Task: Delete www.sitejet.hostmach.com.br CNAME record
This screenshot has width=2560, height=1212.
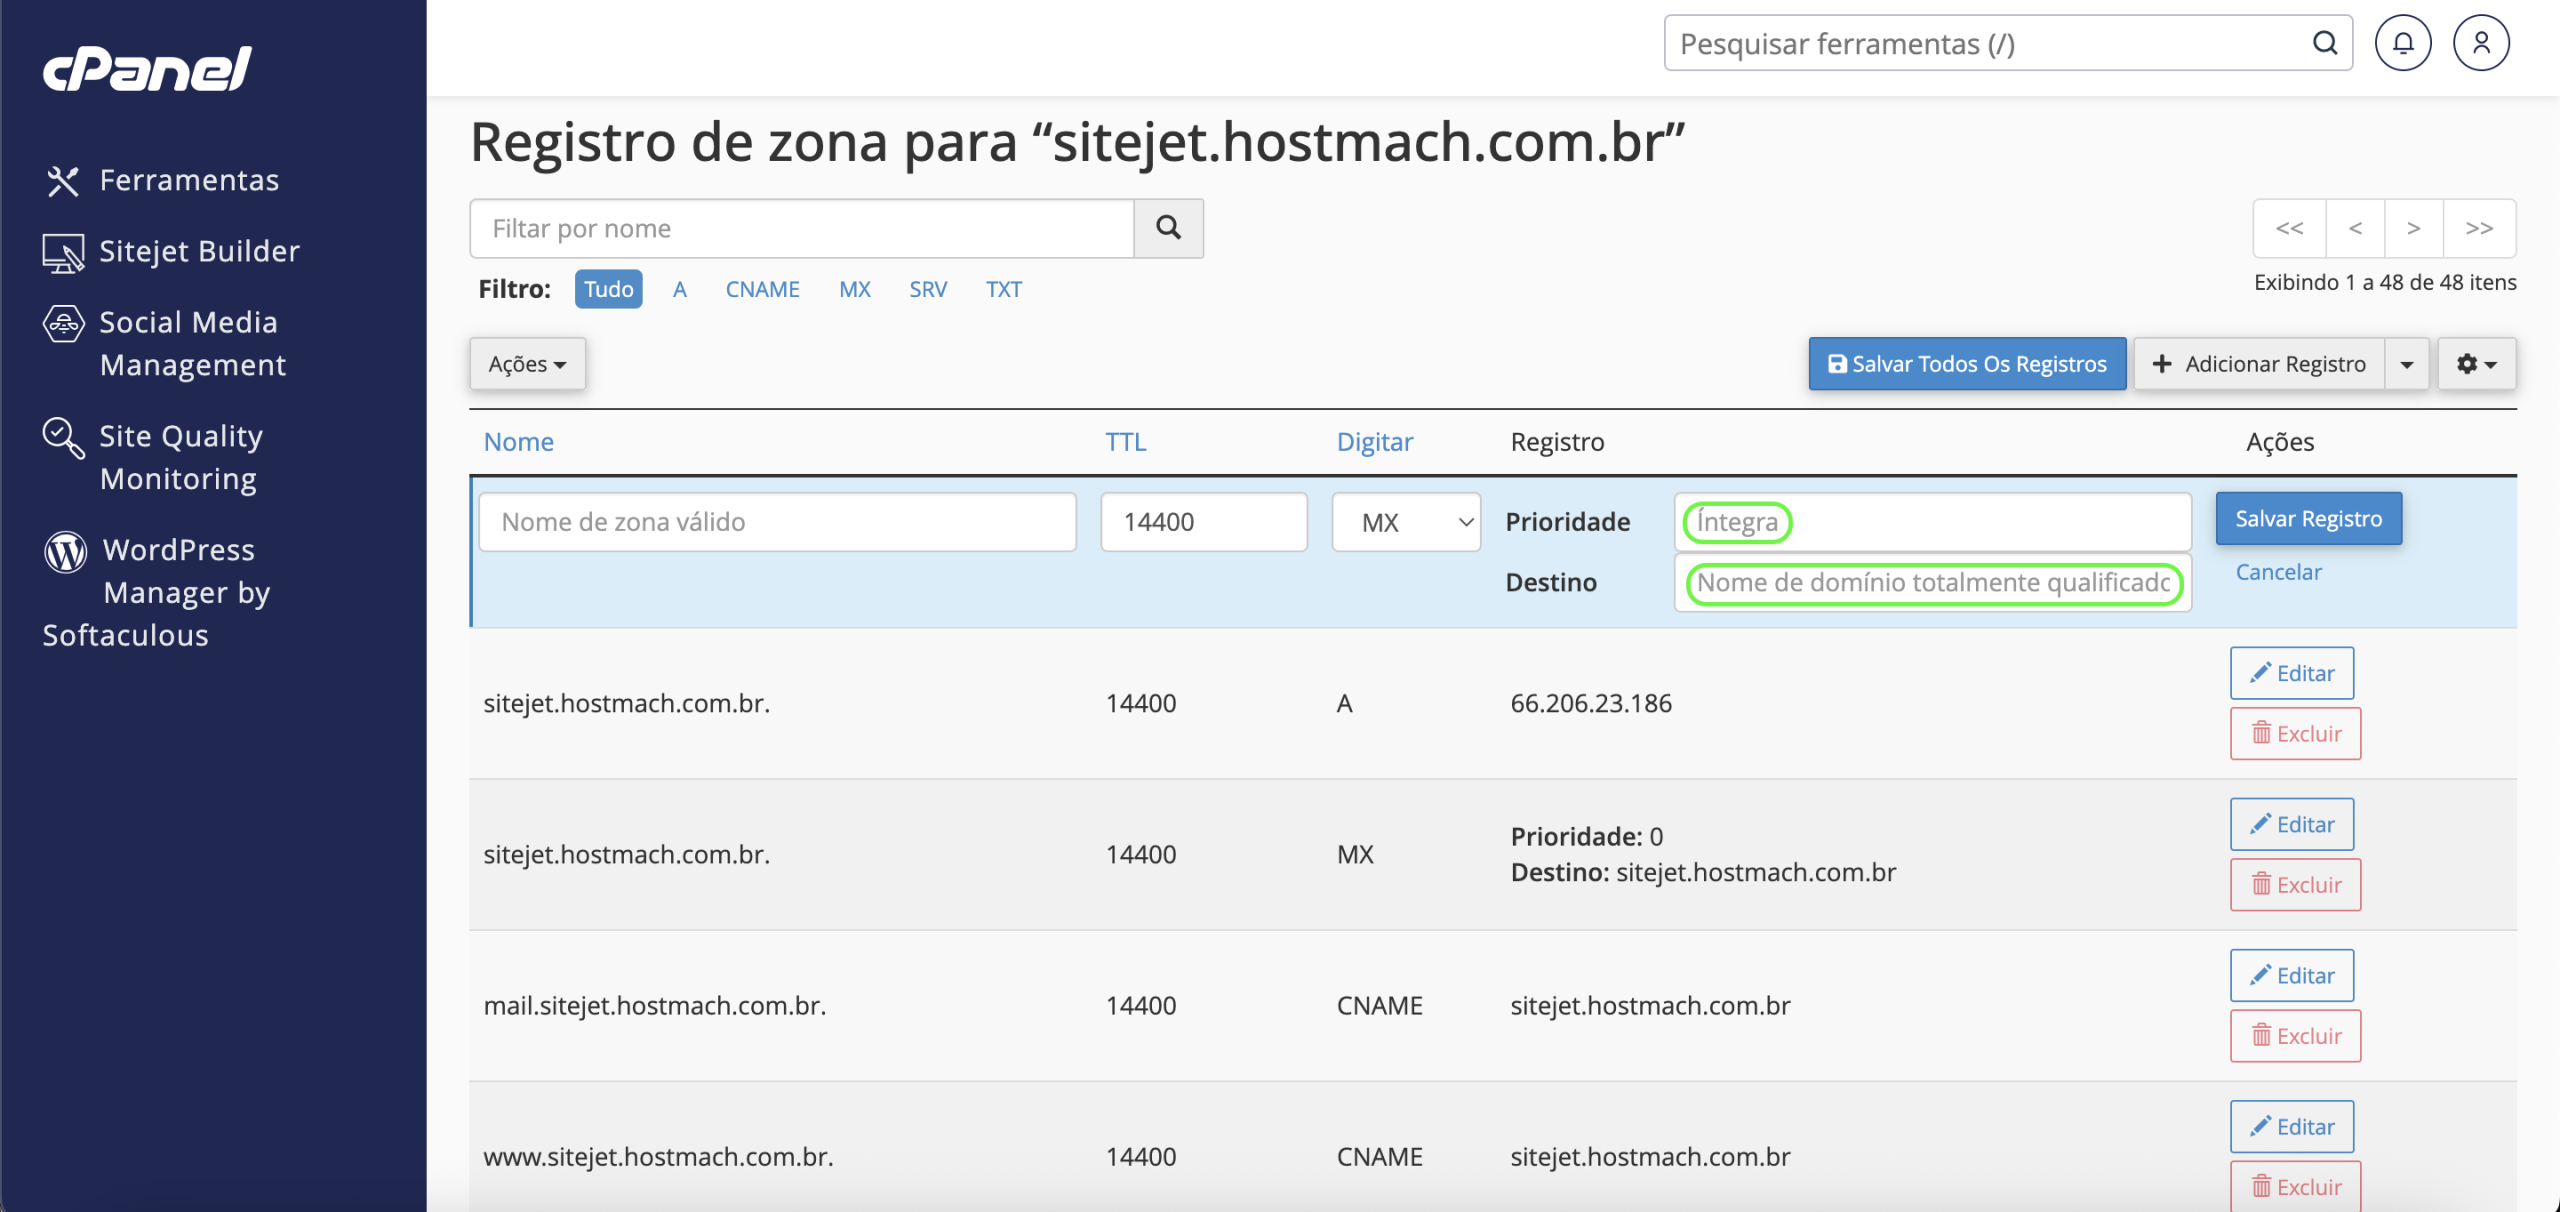Action: coord(2295,1187)
